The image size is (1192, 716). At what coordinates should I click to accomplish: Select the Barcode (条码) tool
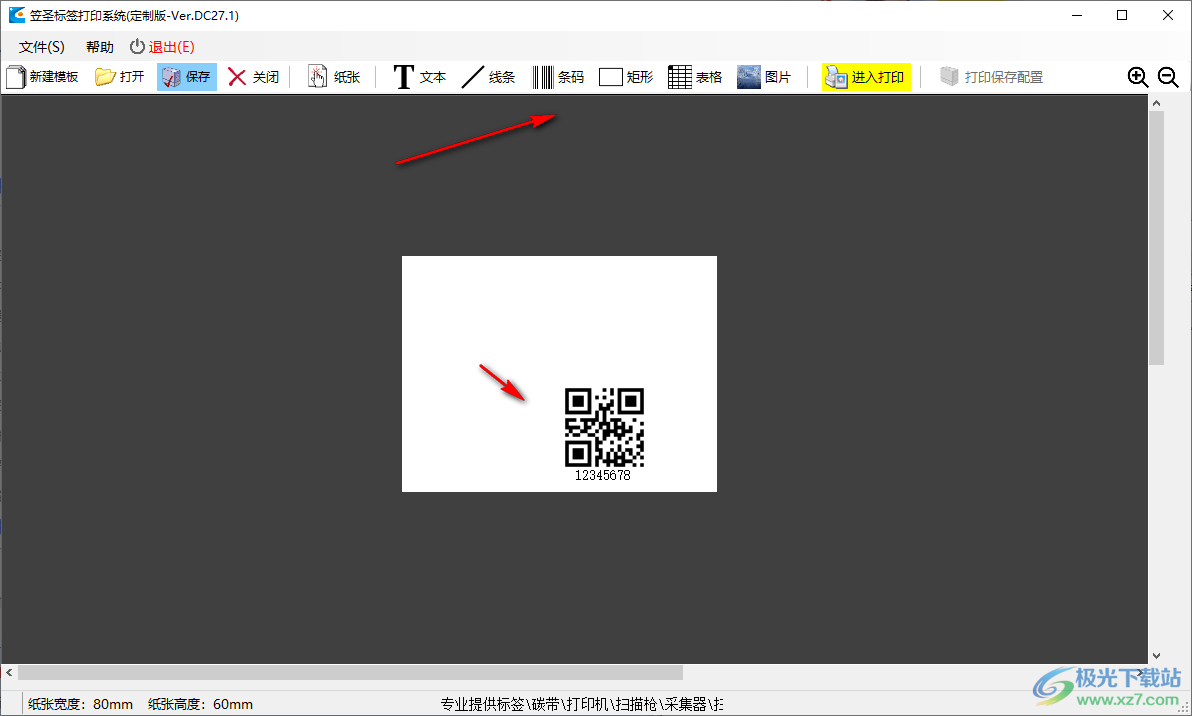(558, 77)
